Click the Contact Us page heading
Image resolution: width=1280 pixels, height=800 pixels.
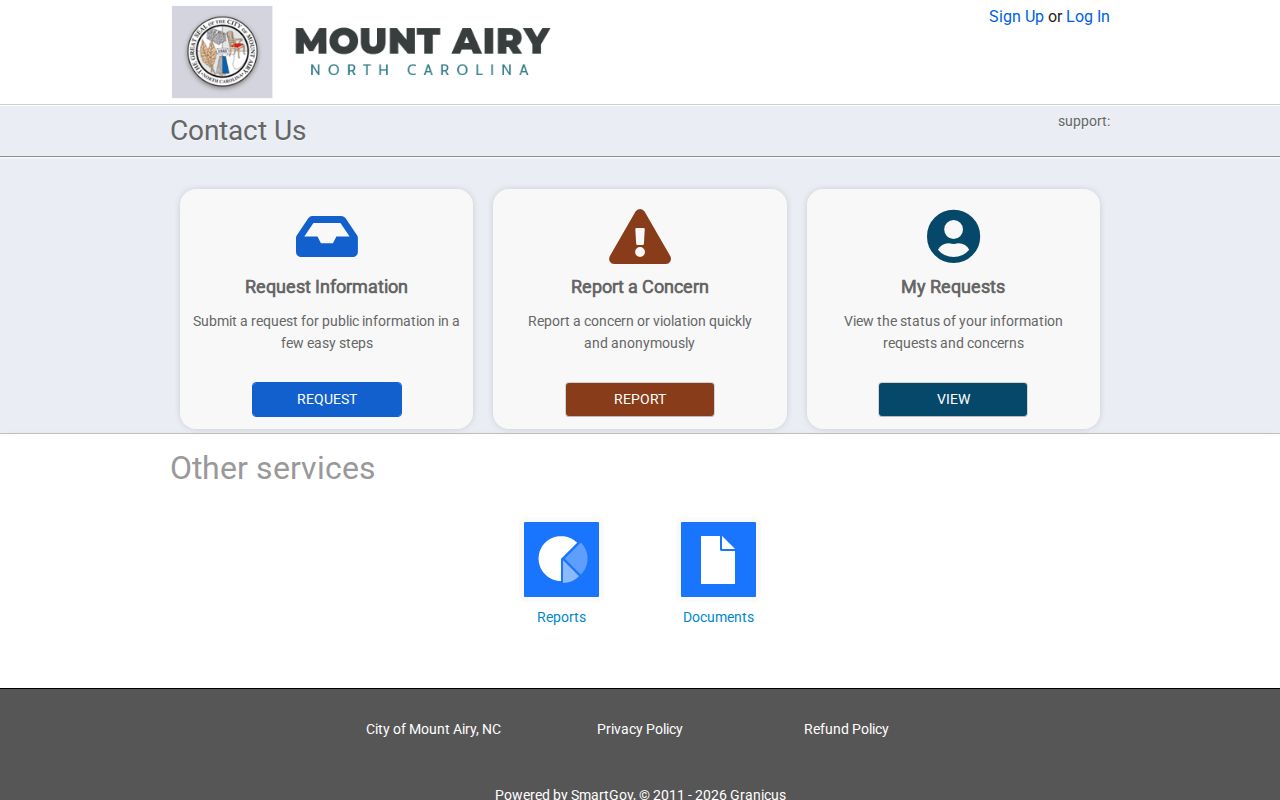coord(238,131)
